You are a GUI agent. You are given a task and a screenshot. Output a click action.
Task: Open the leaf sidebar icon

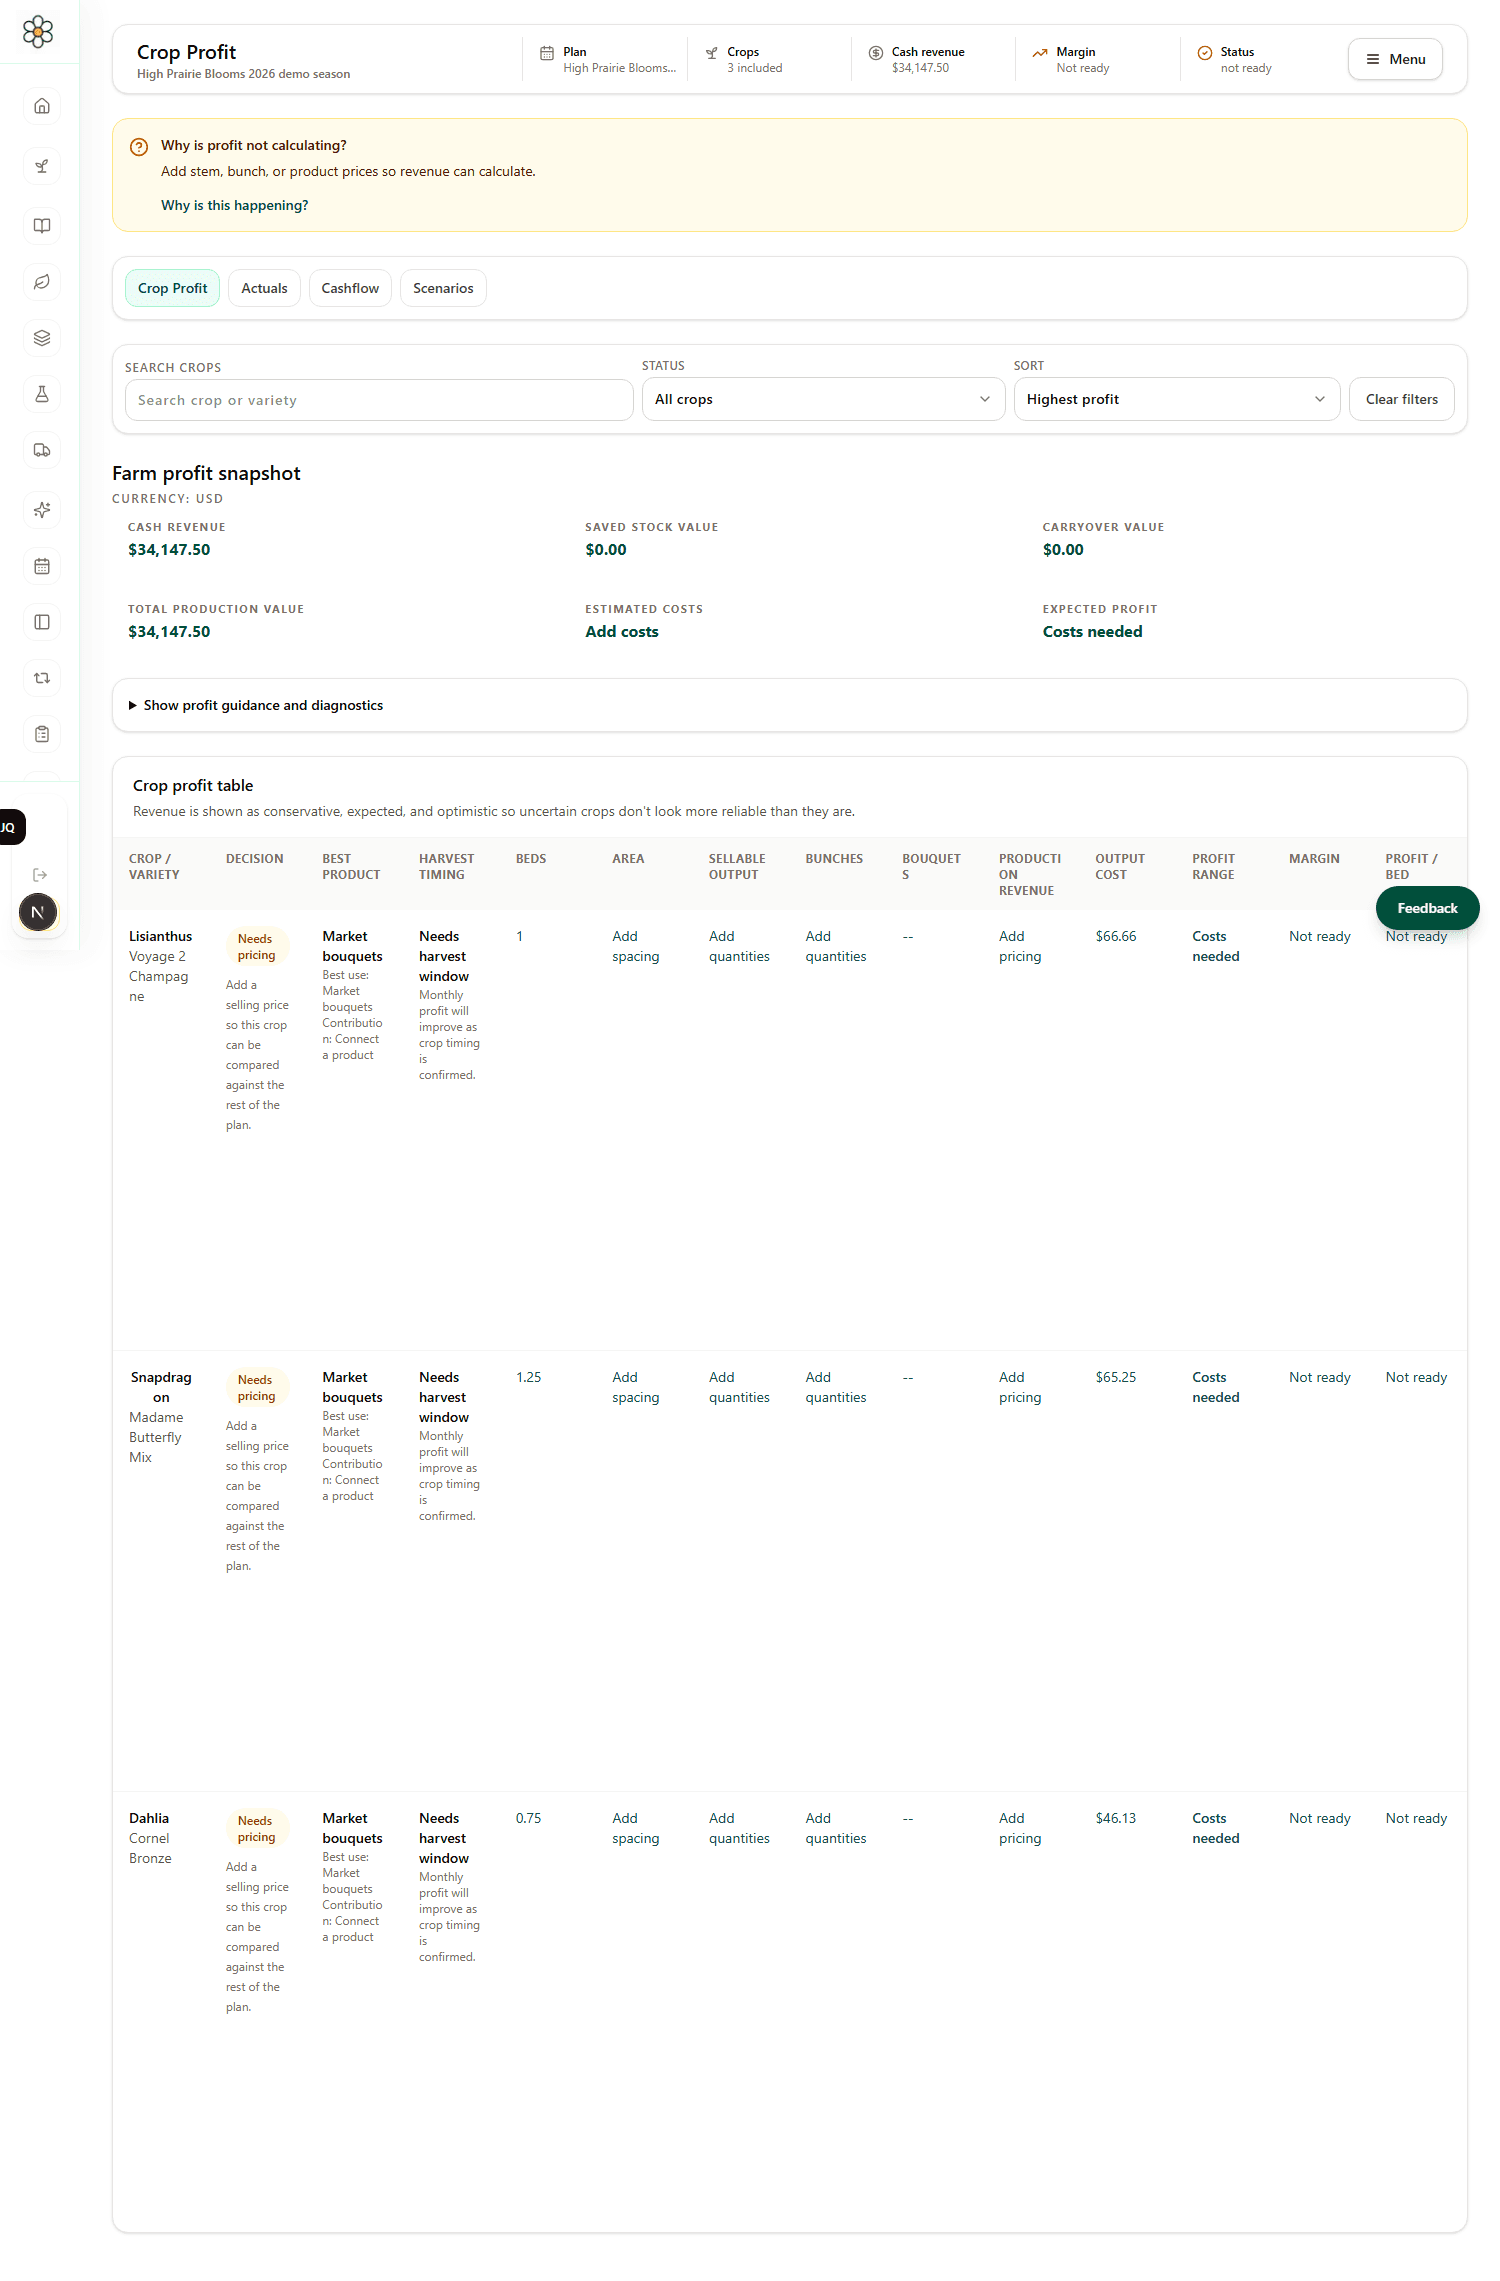coord(42,282)
